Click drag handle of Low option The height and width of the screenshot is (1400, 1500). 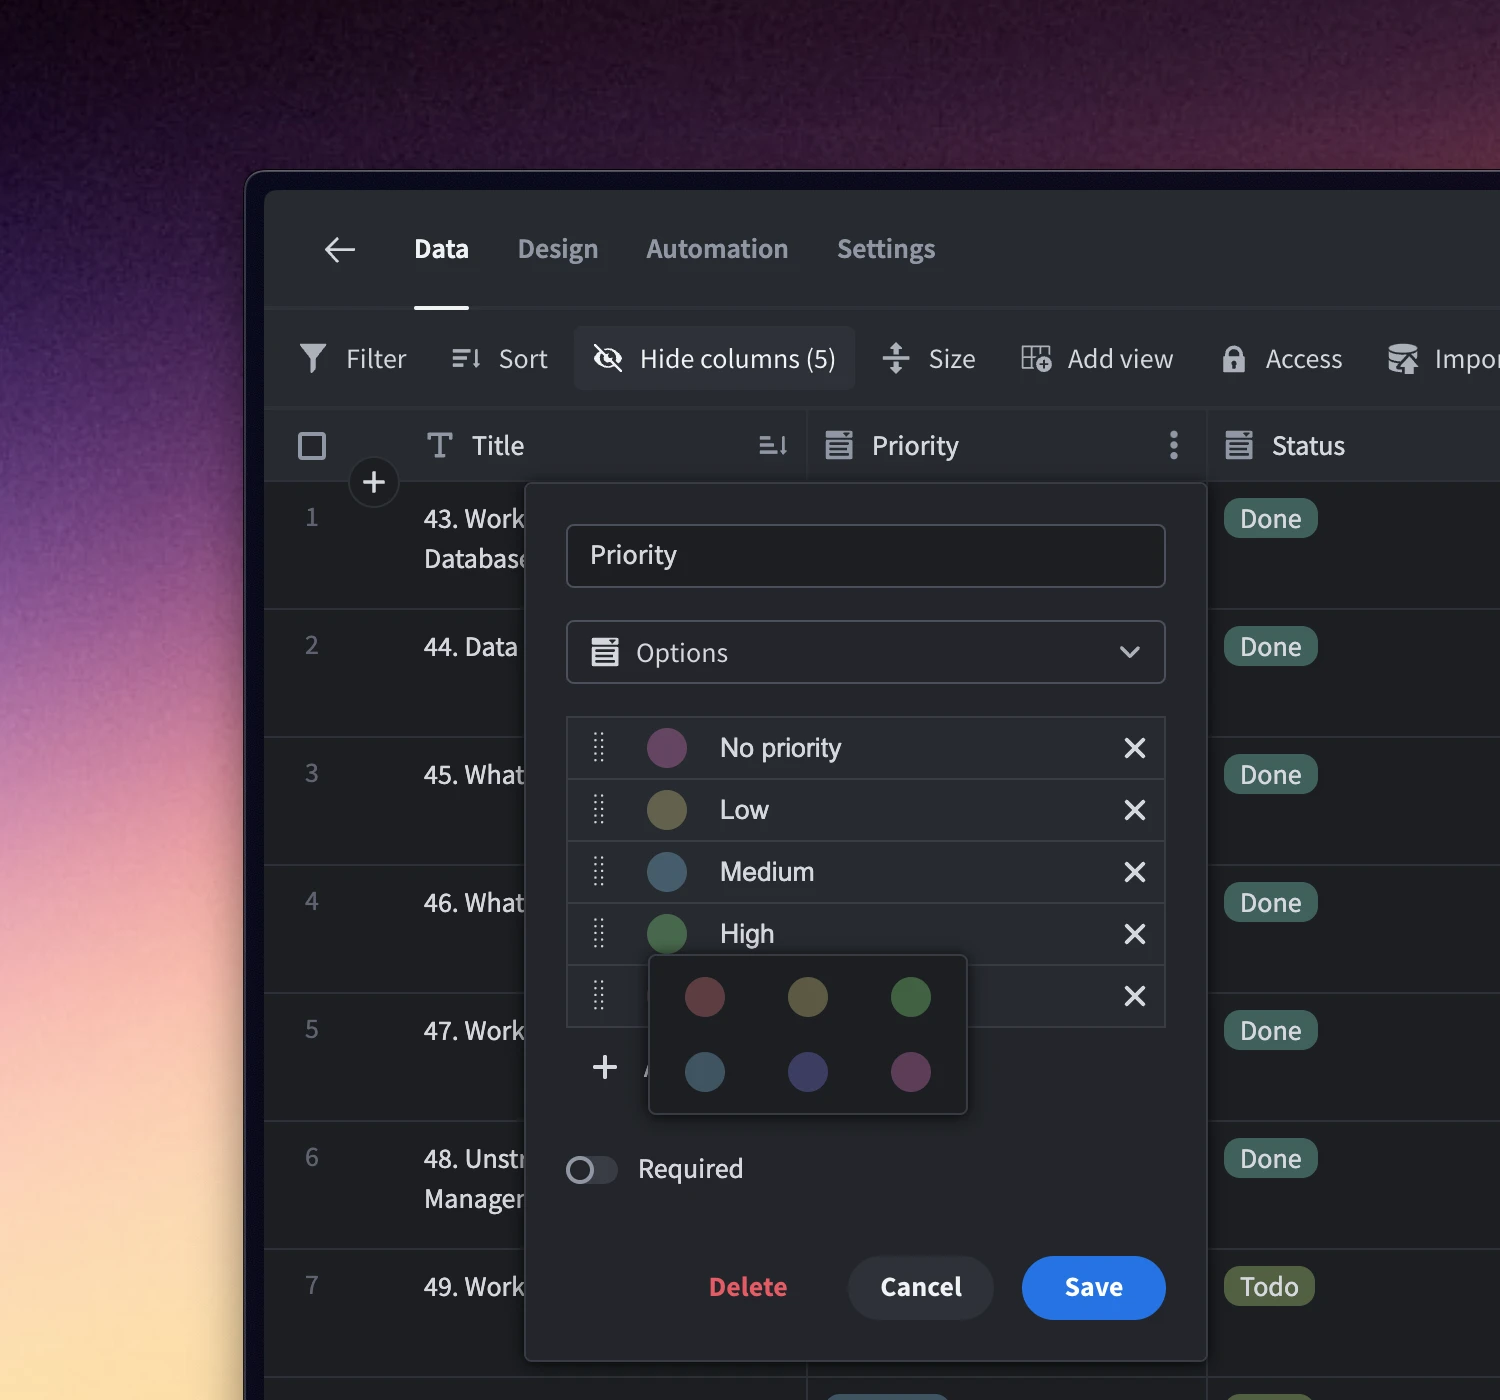(599, 810)
